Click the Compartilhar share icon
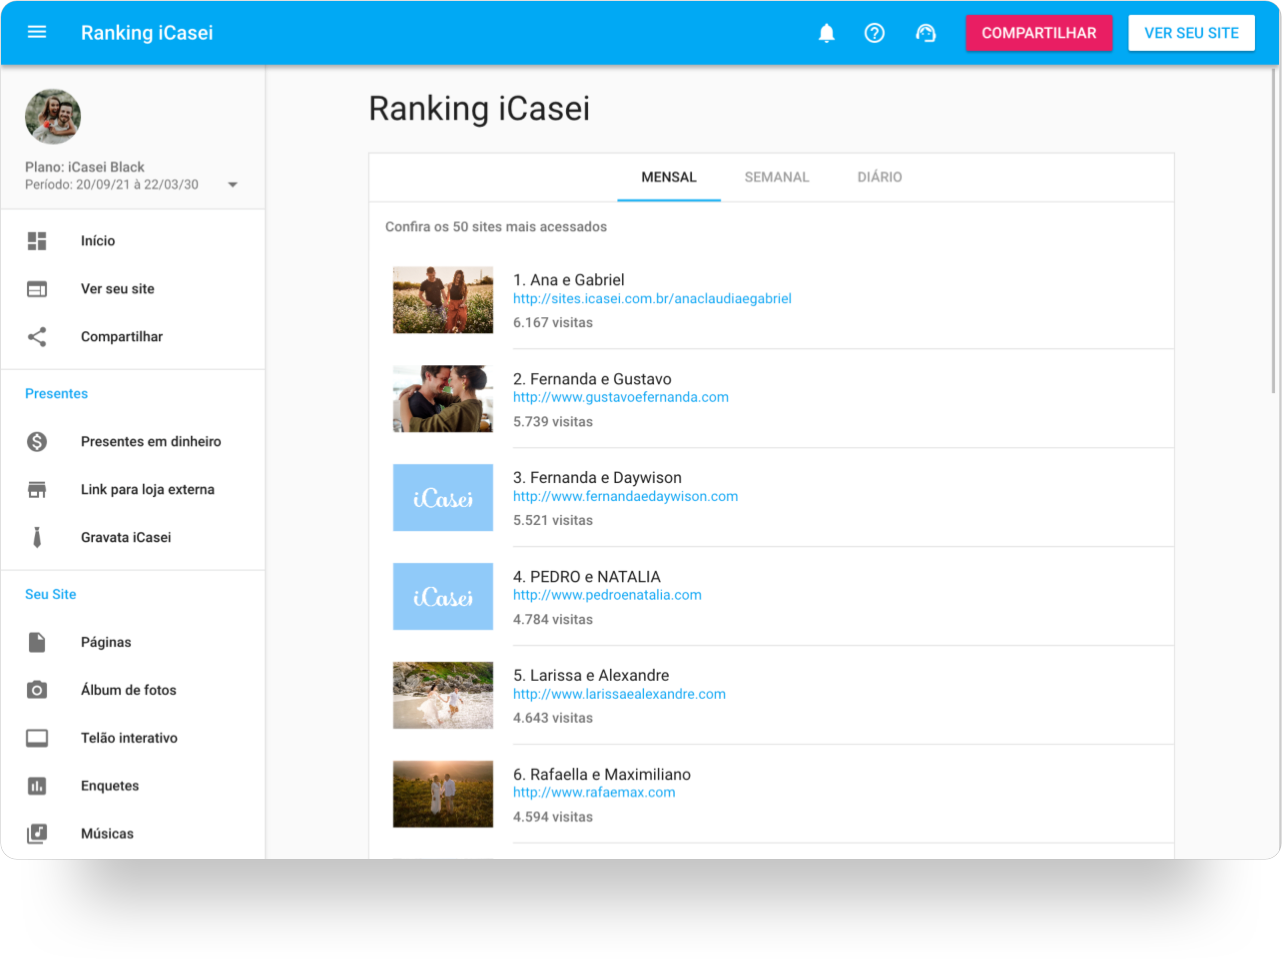 [37, 337]
